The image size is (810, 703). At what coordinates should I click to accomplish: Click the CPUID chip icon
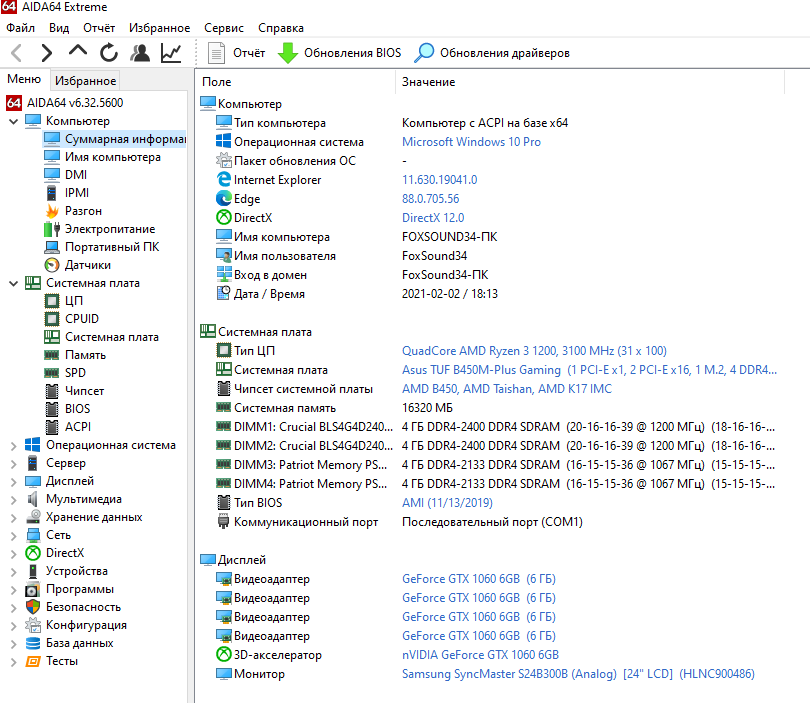point(52,319)
